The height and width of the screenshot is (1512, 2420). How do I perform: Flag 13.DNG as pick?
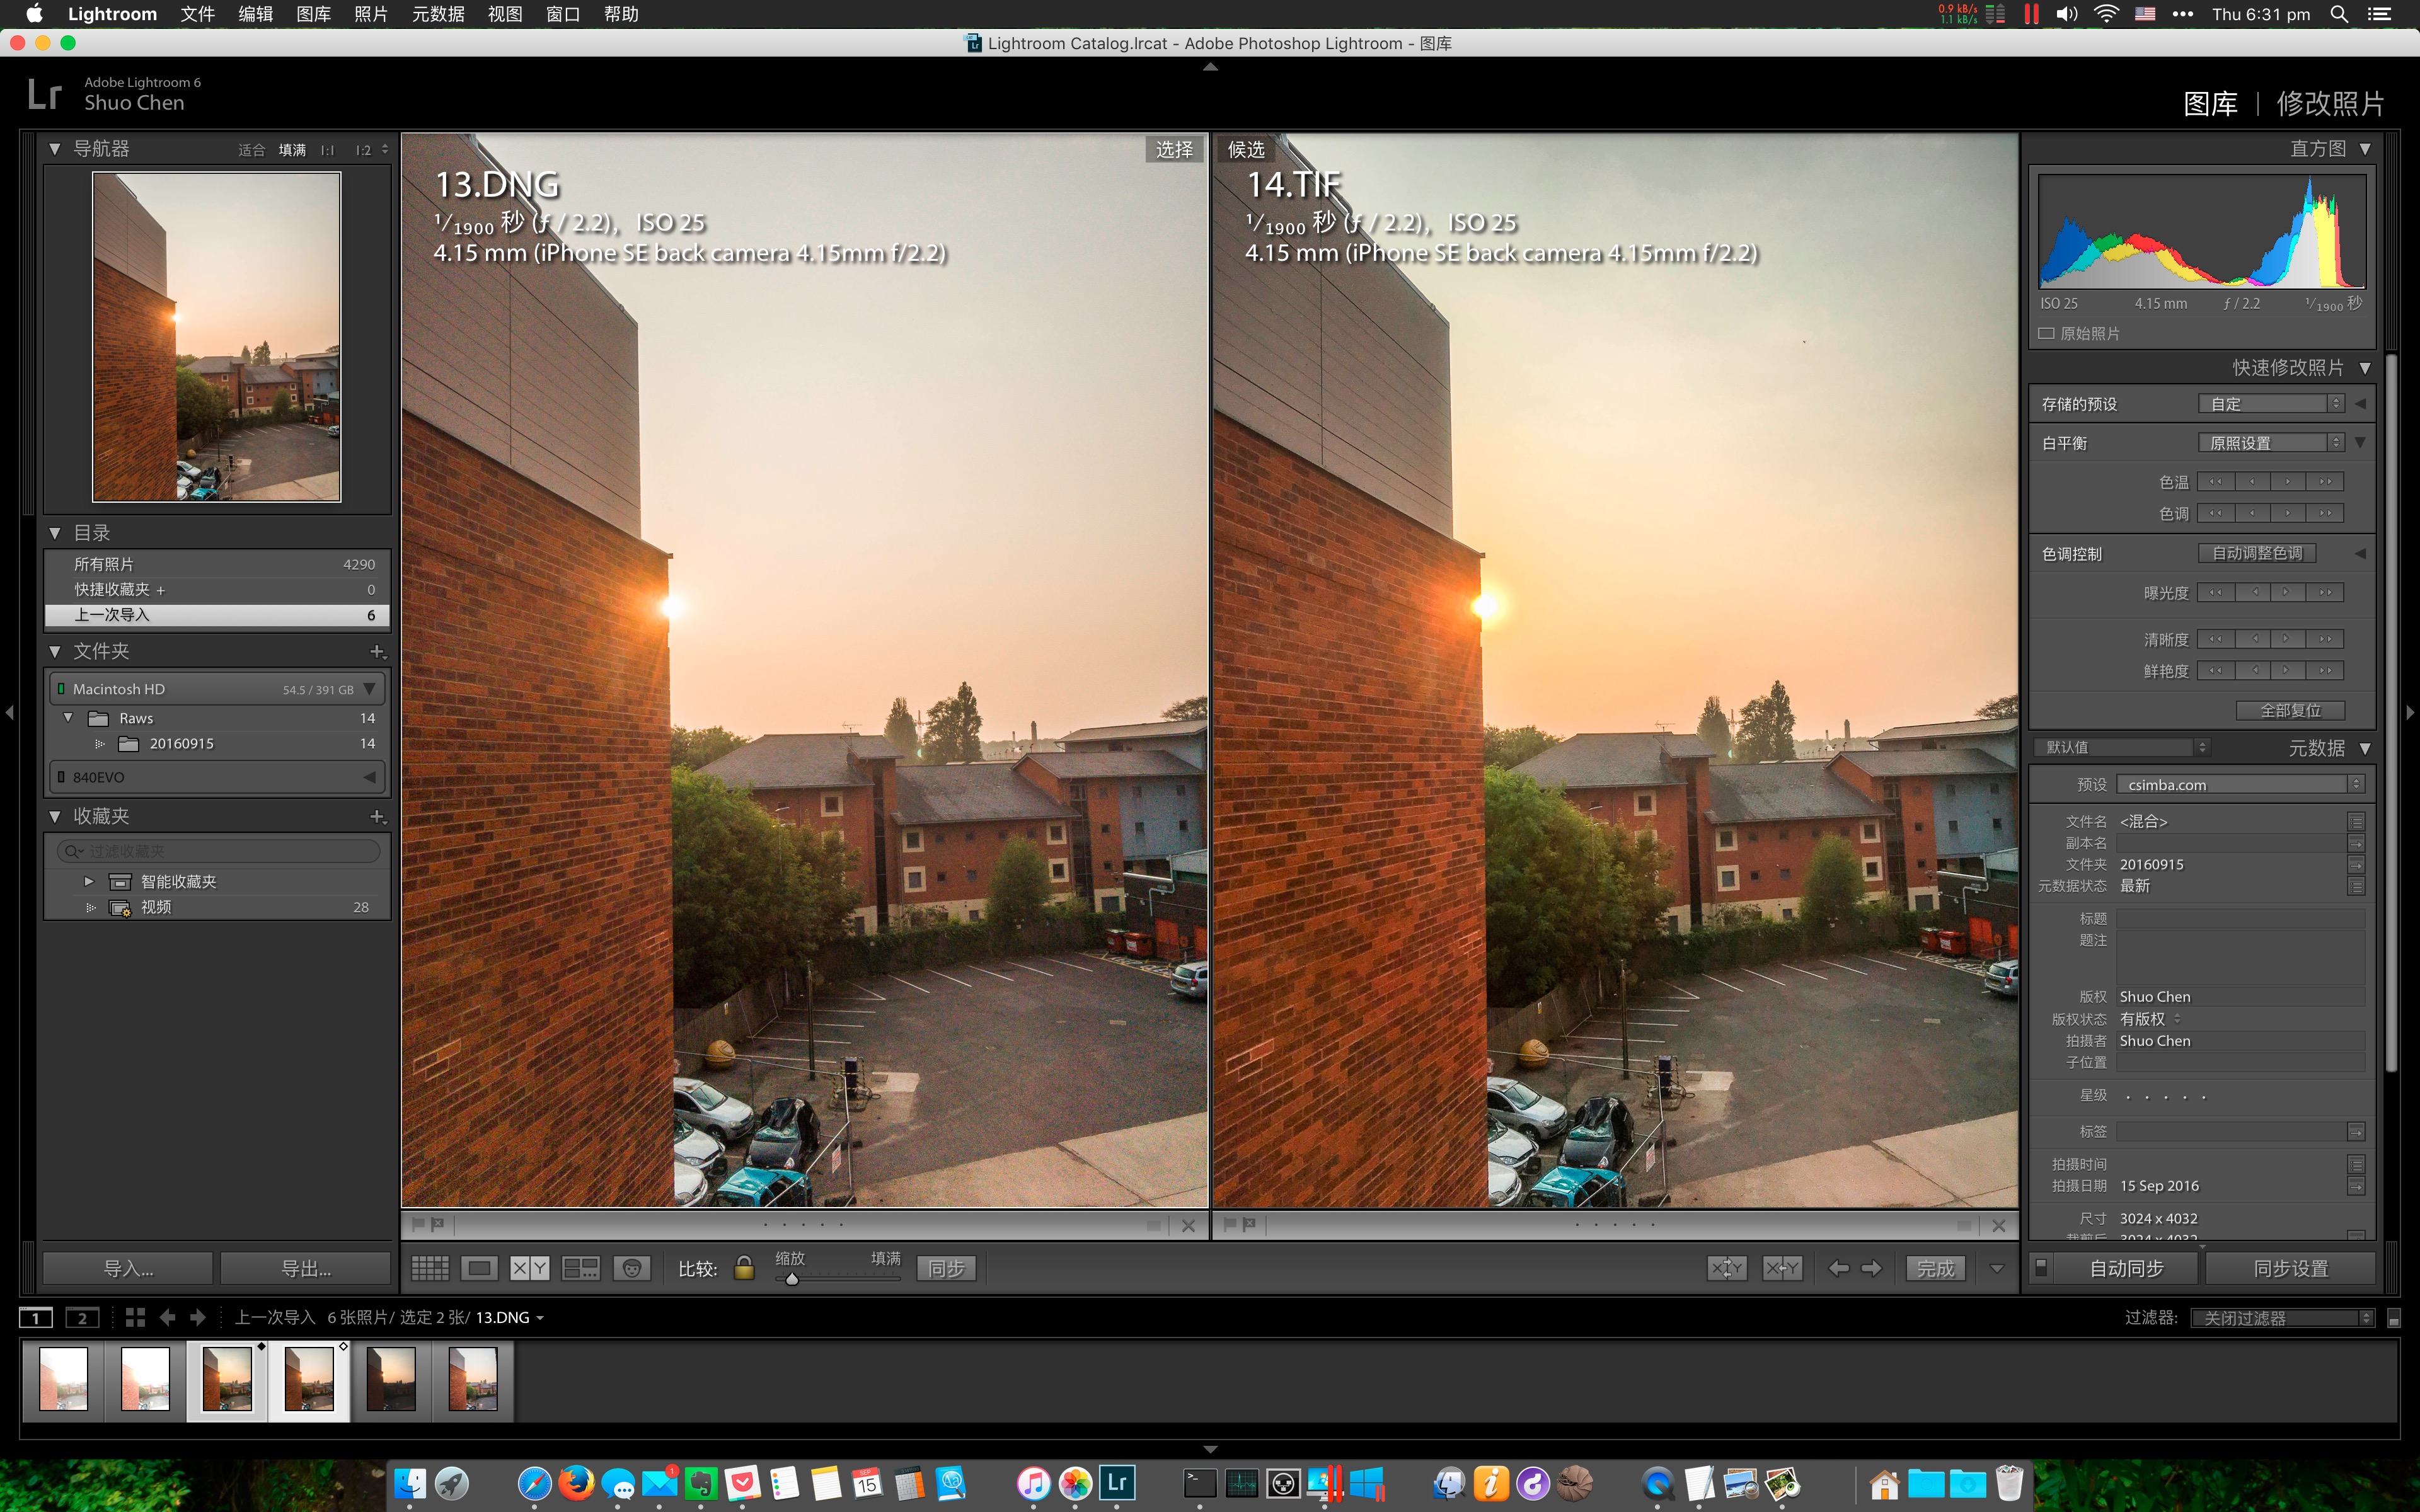[418, 1224]
